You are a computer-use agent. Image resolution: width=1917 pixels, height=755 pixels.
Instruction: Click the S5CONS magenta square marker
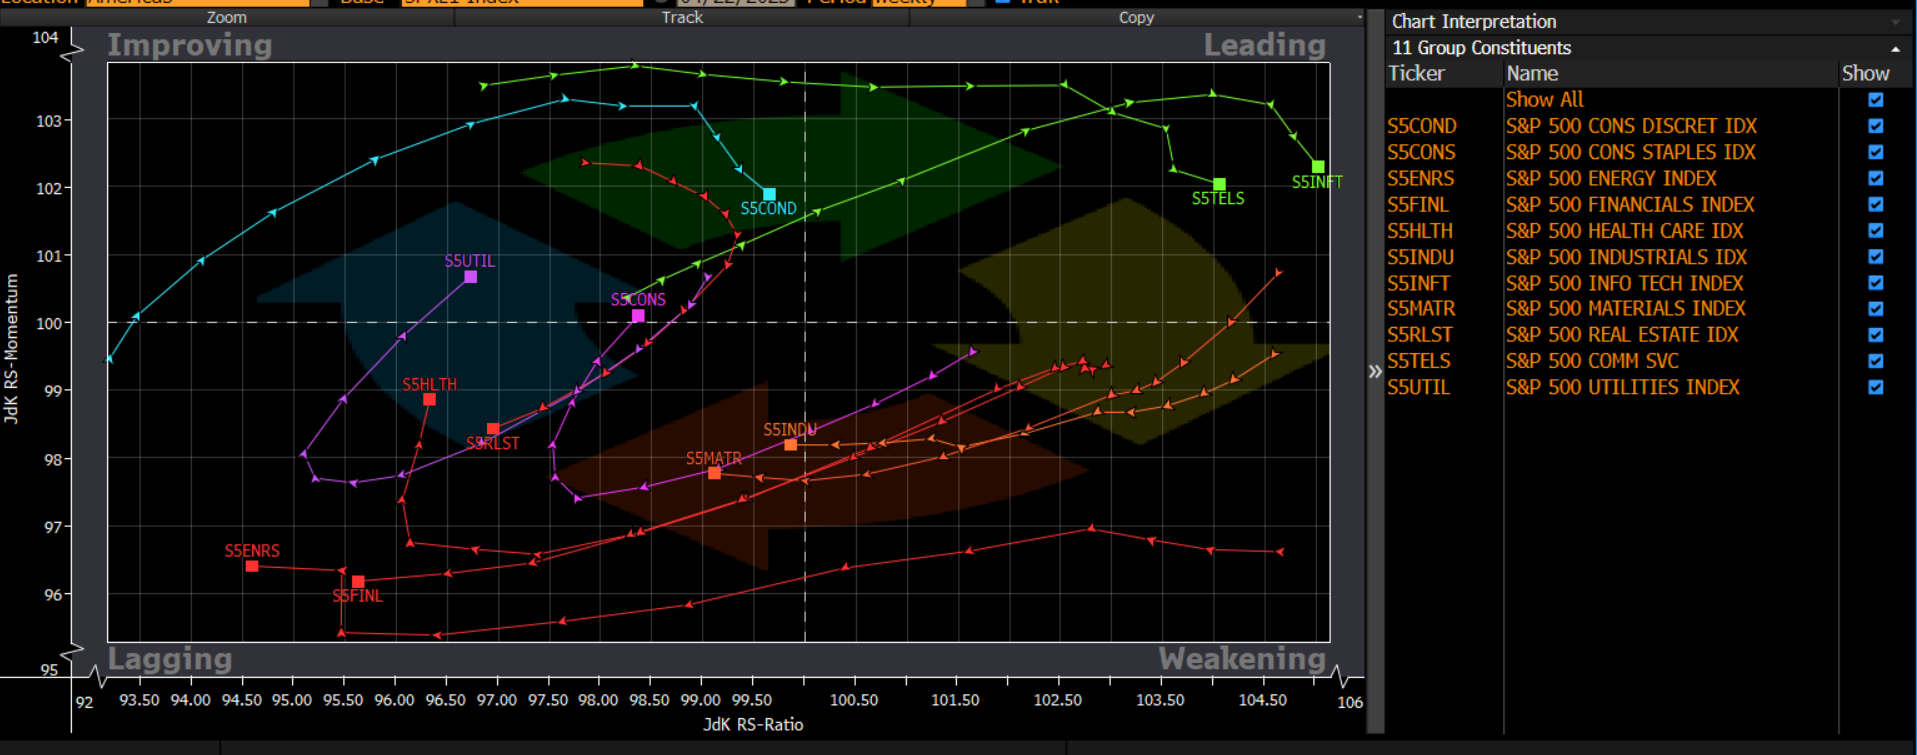click(638, 316)
